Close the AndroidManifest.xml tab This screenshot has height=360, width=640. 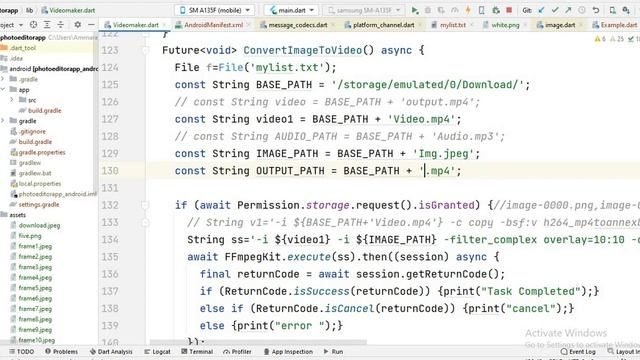(x=249, y=25)
